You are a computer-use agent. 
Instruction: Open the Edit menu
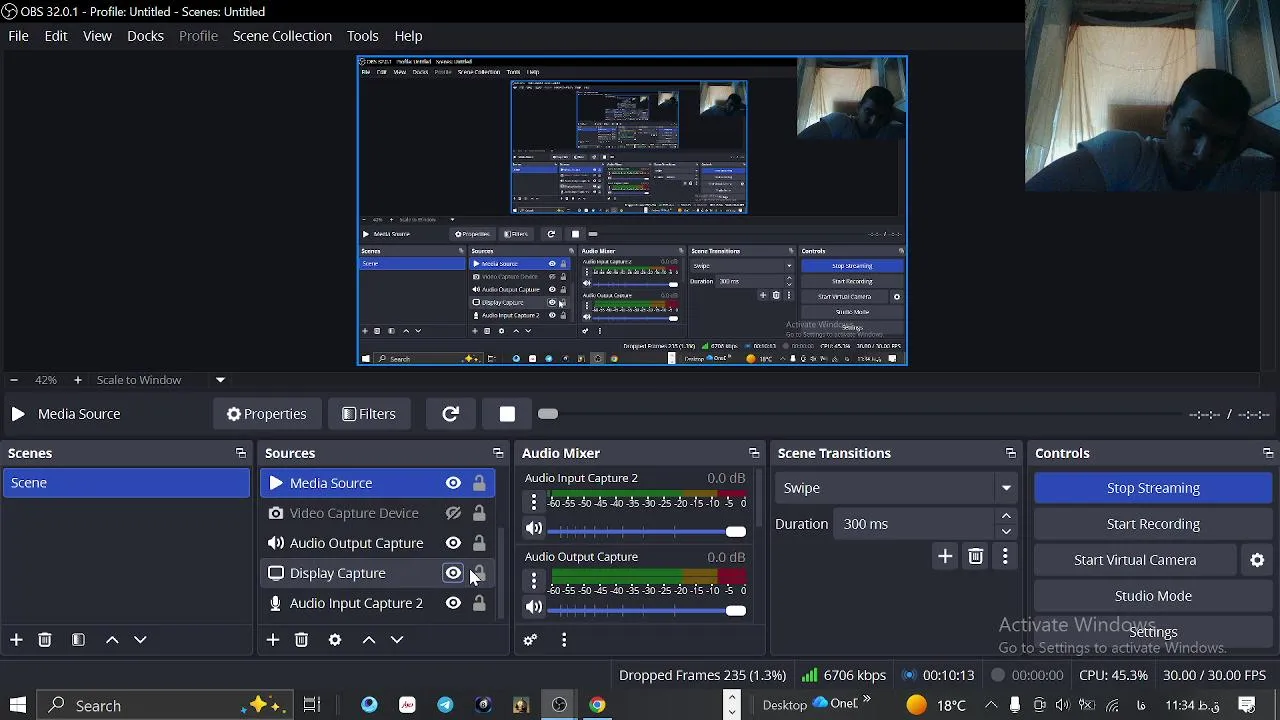pos(56,36)
